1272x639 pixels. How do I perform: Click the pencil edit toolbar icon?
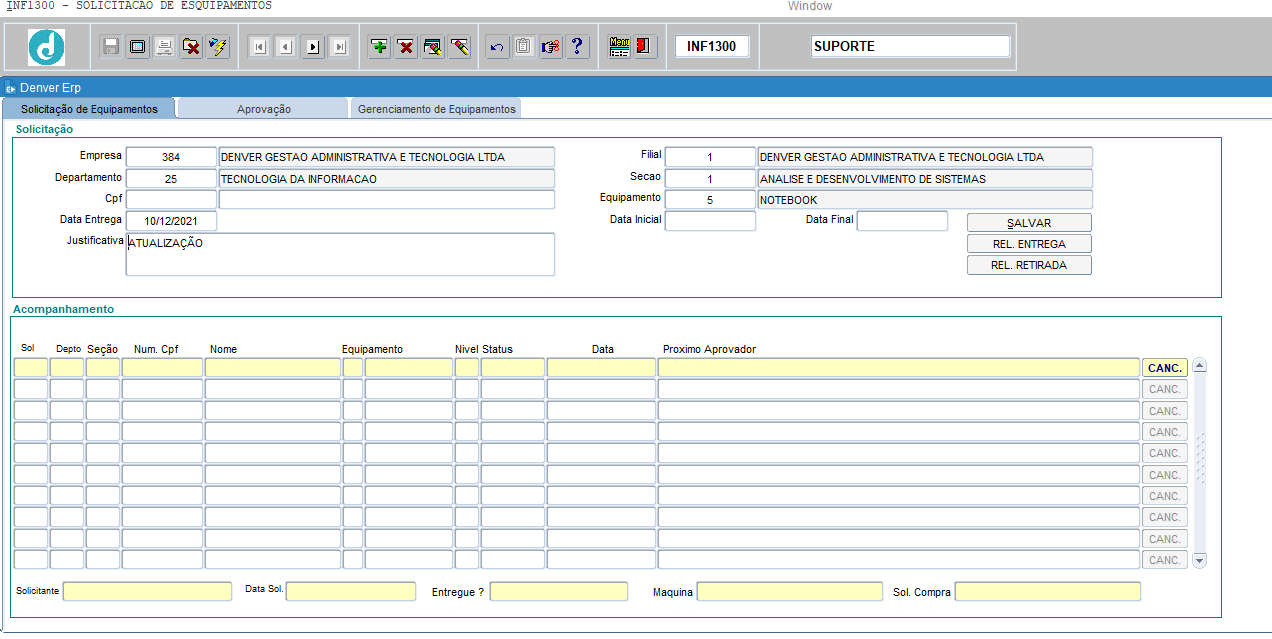click(460, 46)
